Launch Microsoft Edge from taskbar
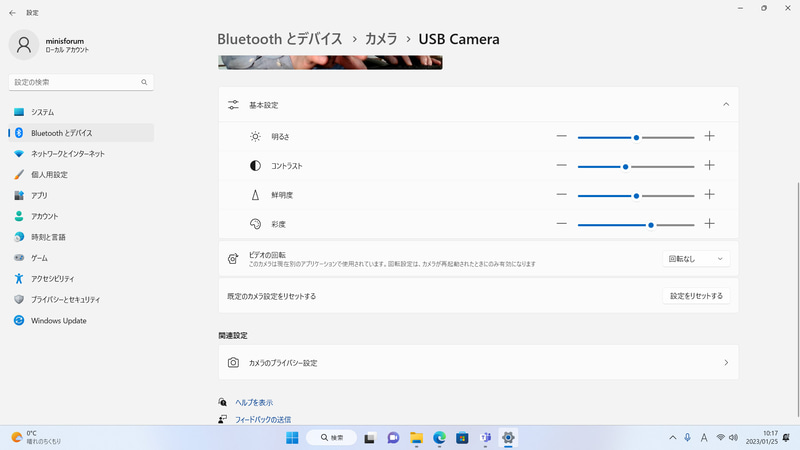The image size is (800, 450). coord(439,438)
